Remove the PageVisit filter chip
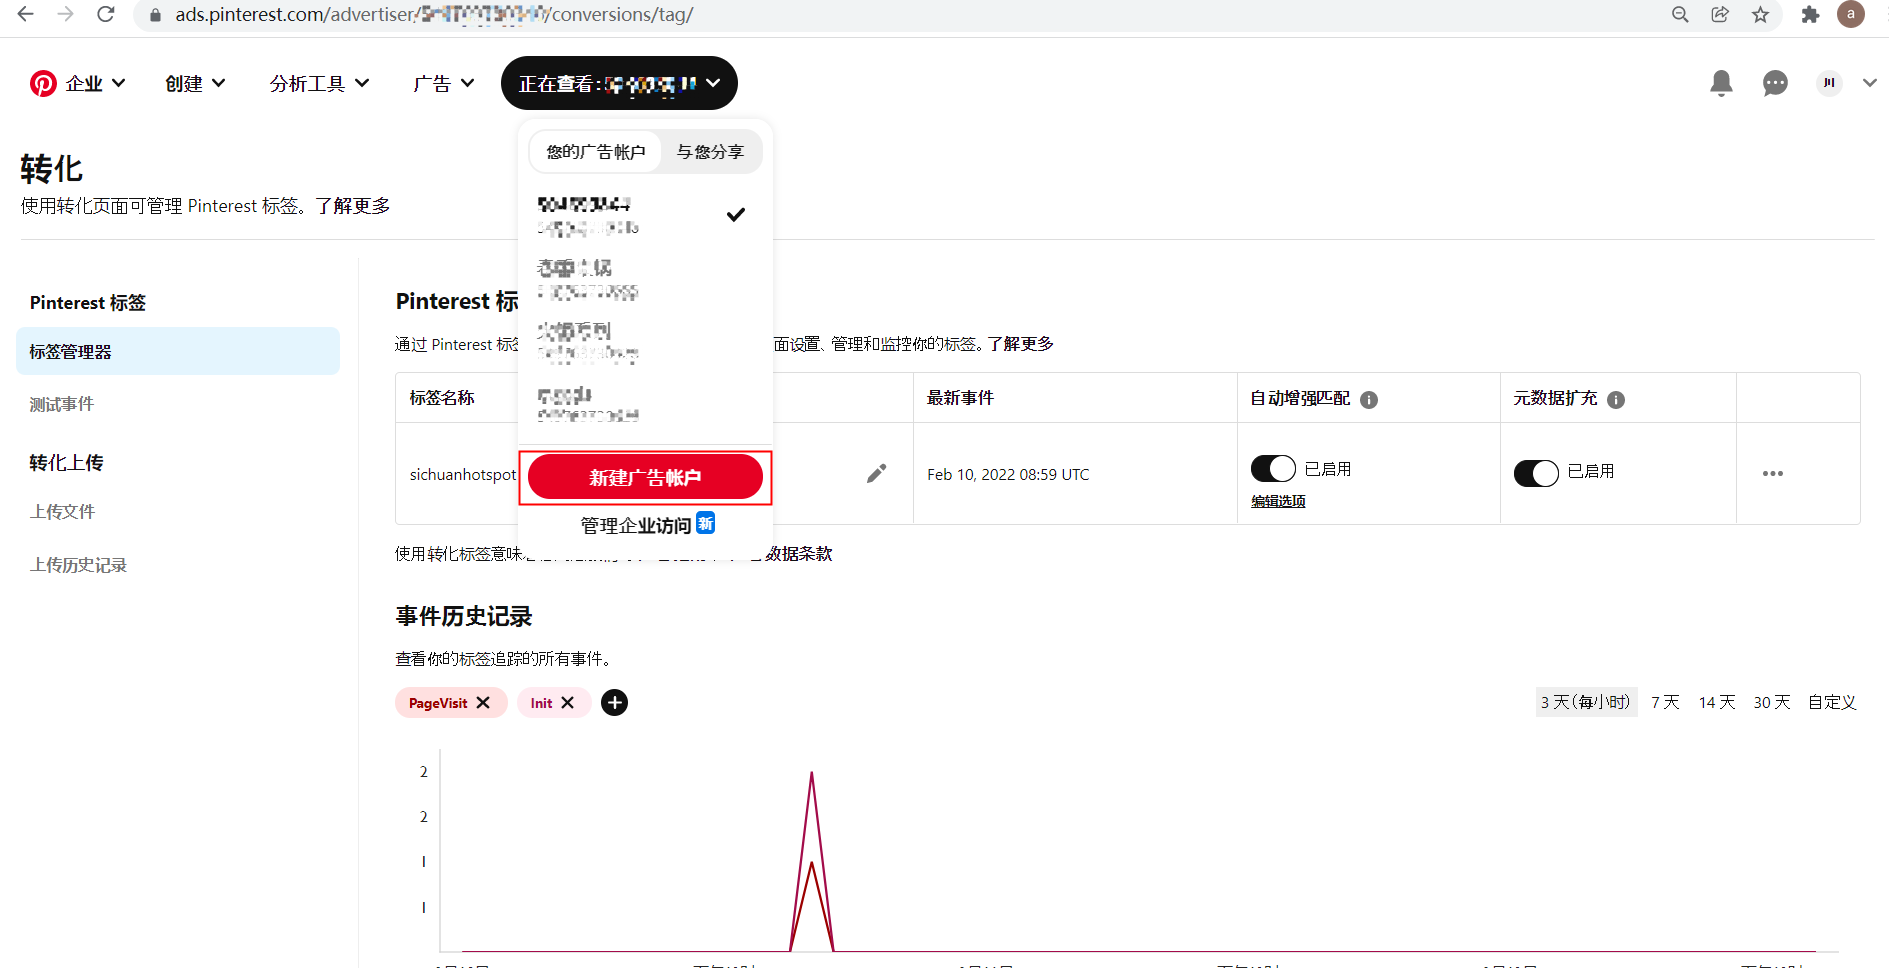 [x=483, y=703]
